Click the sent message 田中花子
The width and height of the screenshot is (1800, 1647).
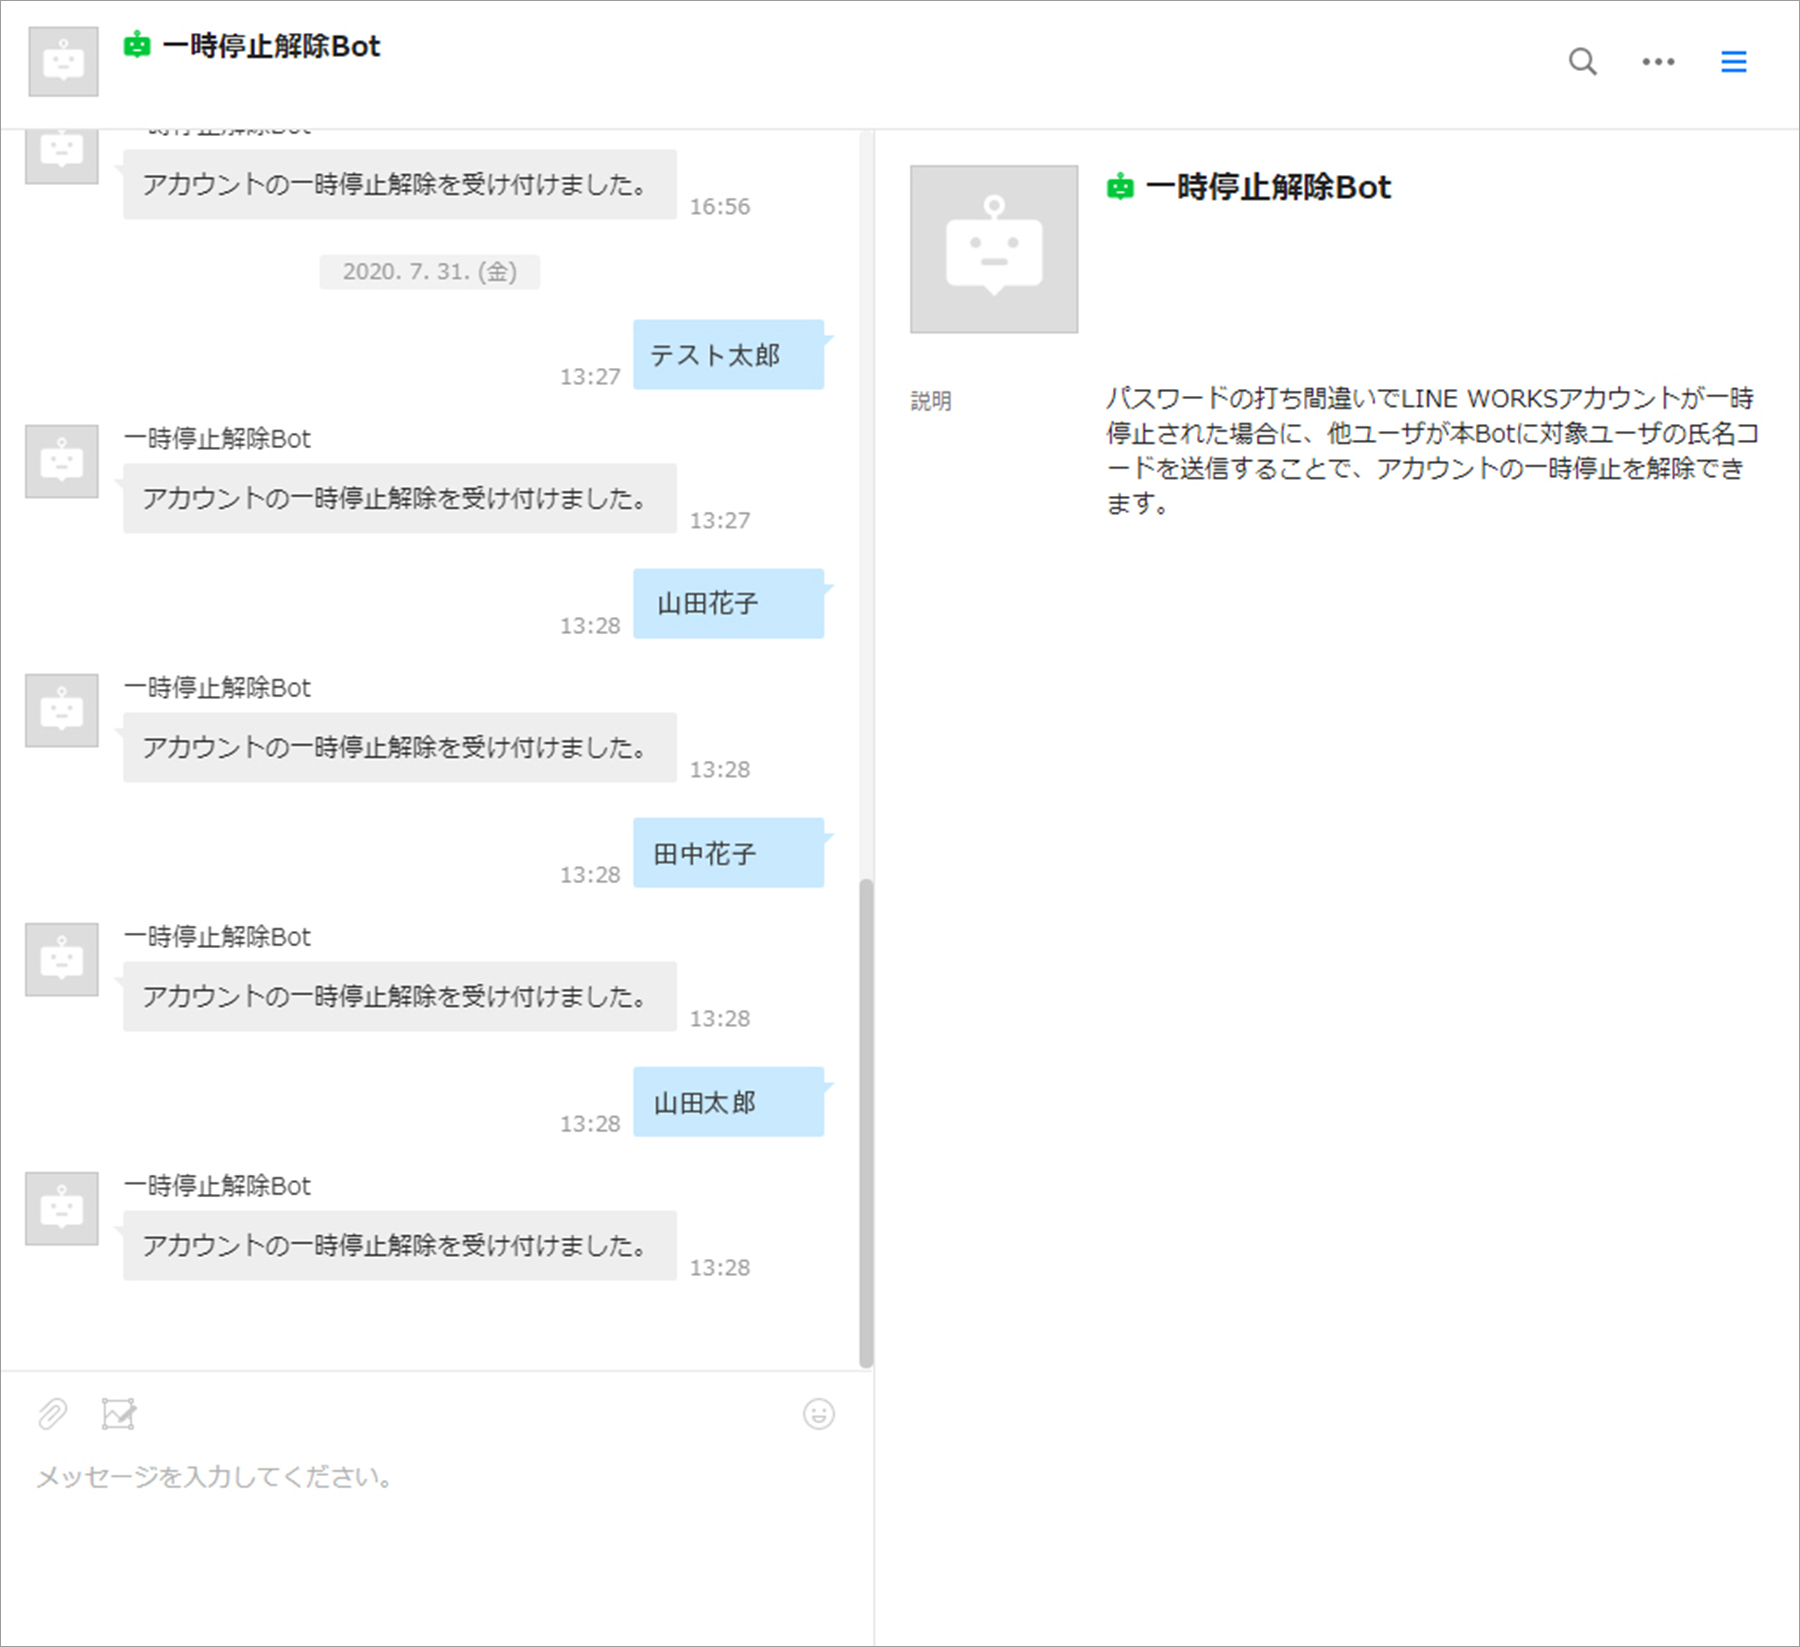[728, 853]
